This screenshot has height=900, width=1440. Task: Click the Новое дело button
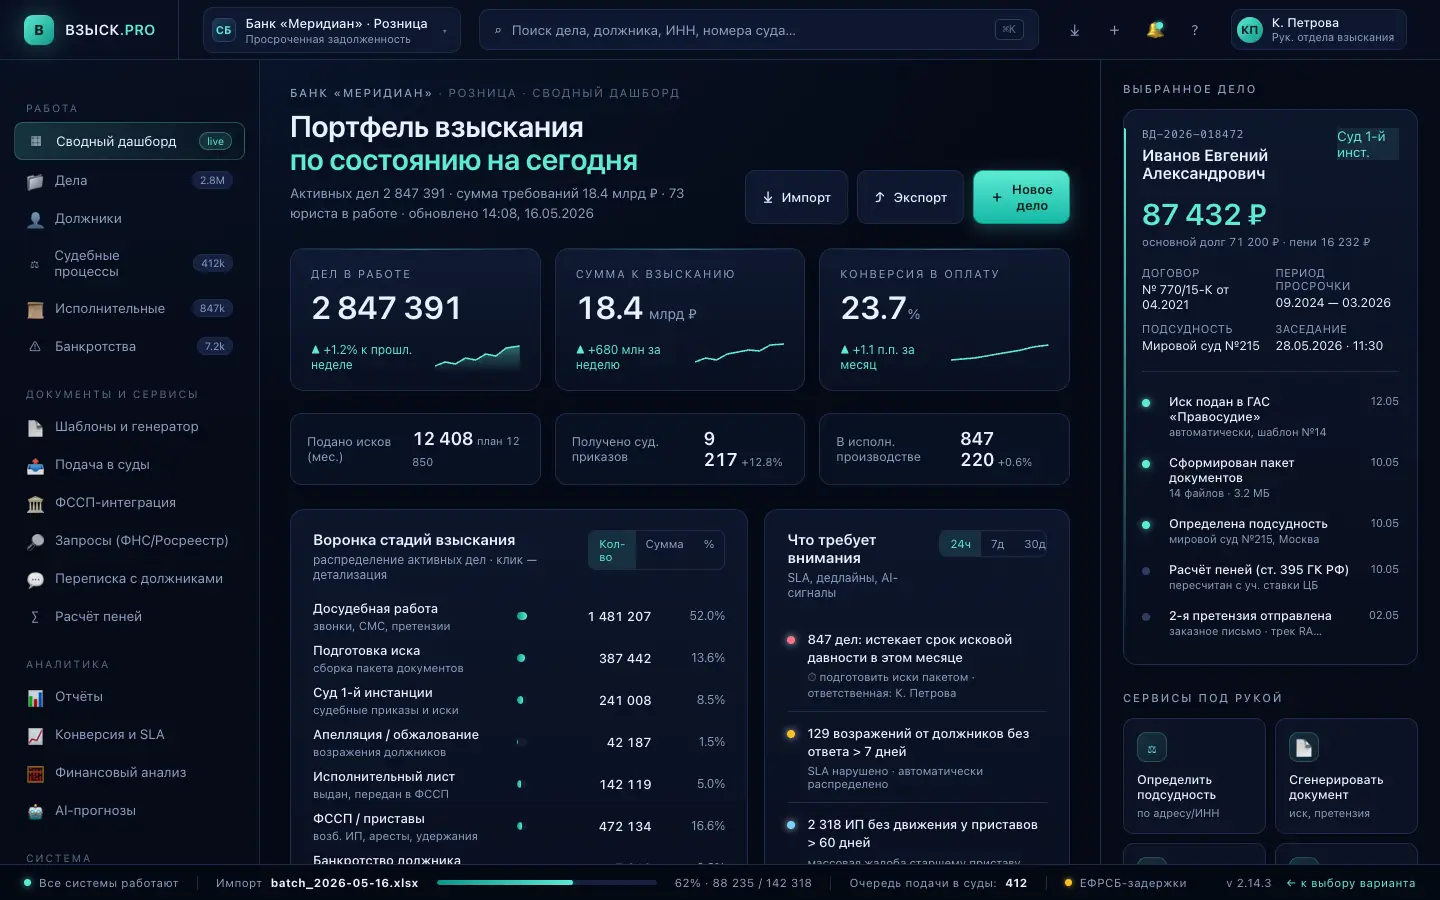pos(1021,197)
